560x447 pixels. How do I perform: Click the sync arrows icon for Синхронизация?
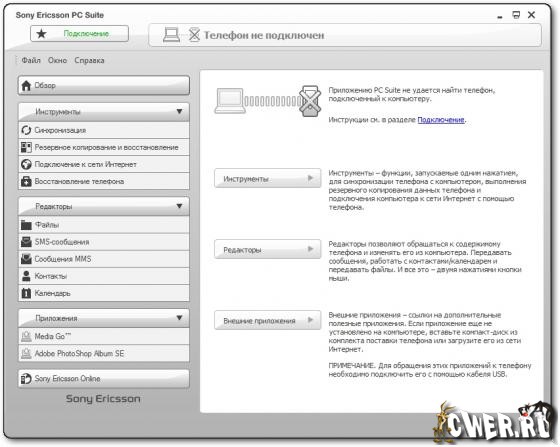26,130
